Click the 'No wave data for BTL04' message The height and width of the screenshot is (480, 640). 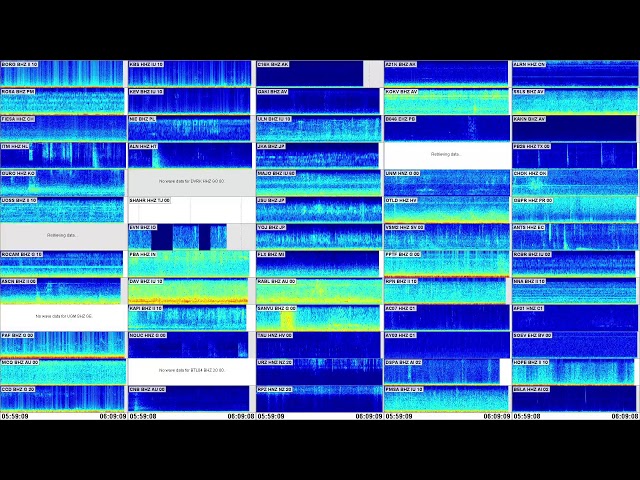[x=192, y=370]
